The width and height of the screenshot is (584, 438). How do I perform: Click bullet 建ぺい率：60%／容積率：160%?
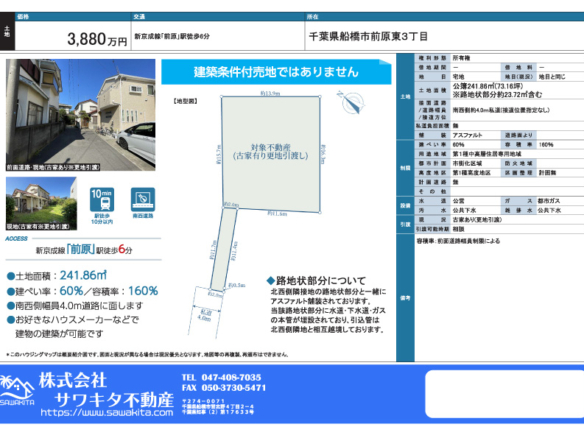tap(82, 291)
